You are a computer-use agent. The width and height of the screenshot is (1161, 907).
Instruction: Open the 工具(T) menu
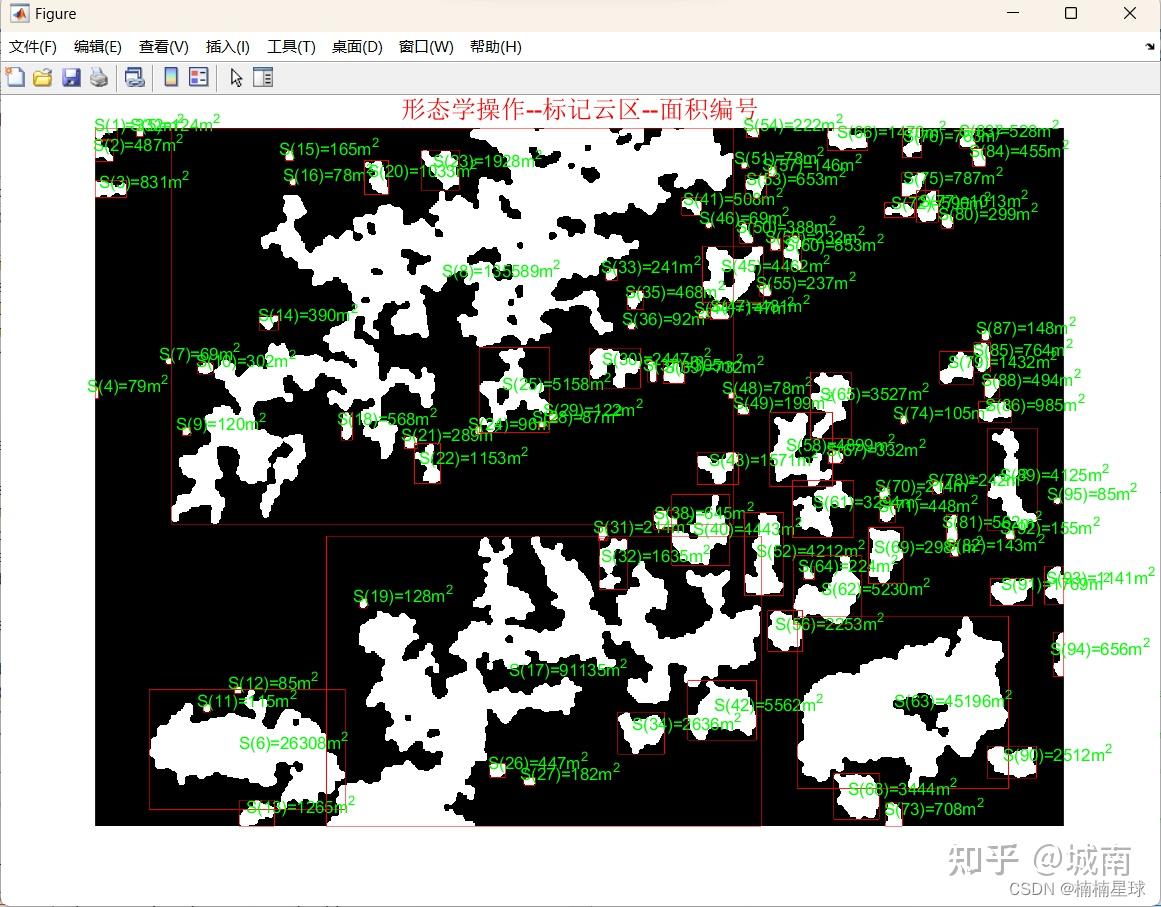[x=290, y=46]
